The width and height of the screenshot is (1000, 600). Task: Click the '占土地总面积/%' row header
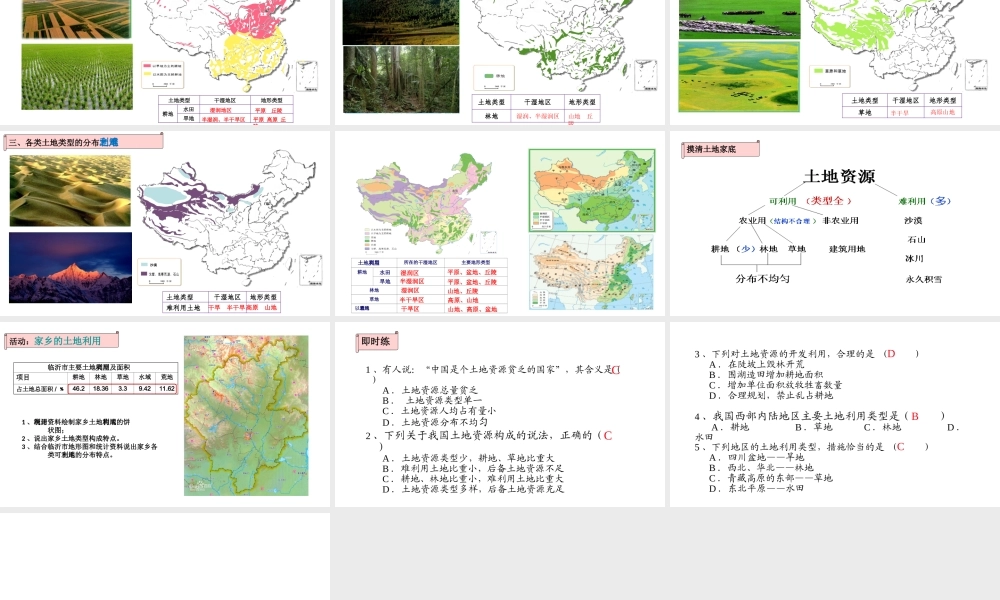(40, 388)
